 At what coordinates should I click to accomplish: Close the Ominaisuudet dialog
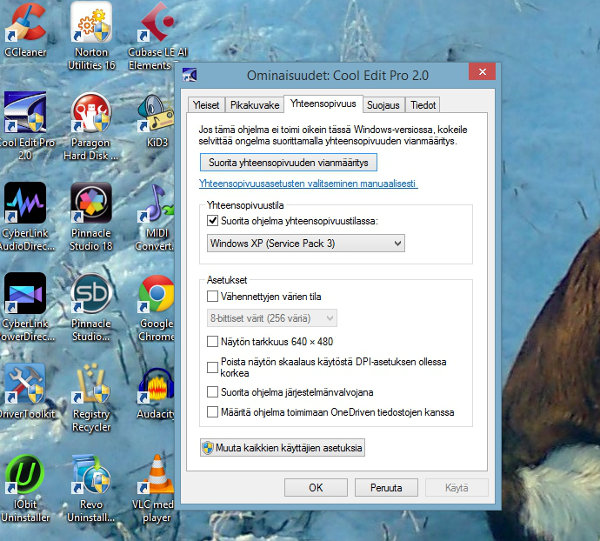tap(482, 72)
